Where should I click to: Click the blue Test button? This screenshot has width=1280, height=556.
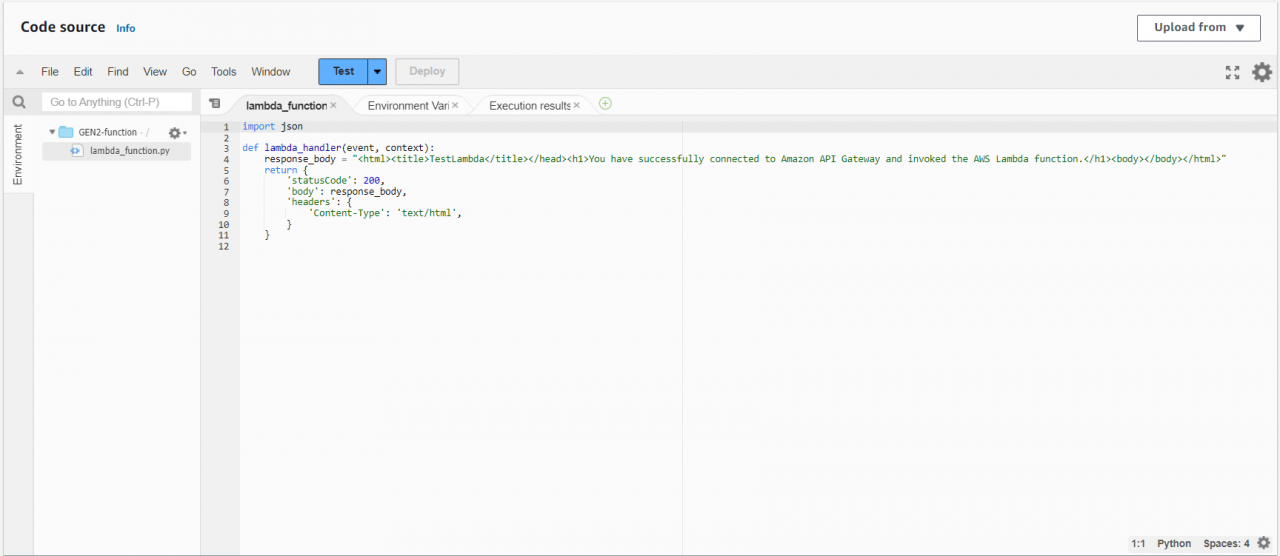[343, 72]
